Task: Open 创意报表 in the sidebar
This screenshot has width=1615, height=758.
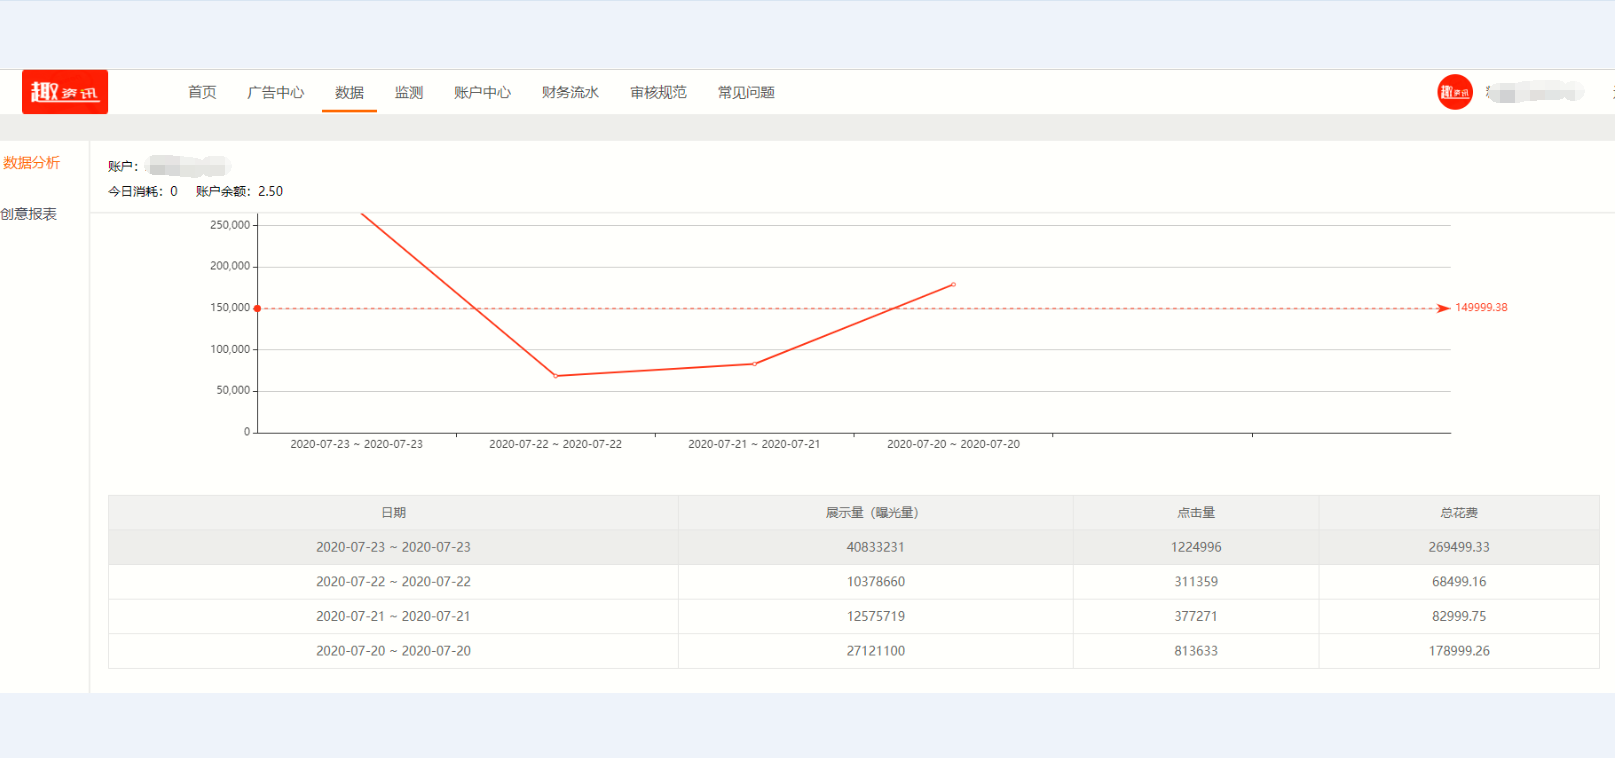Action: coord(30,214)
